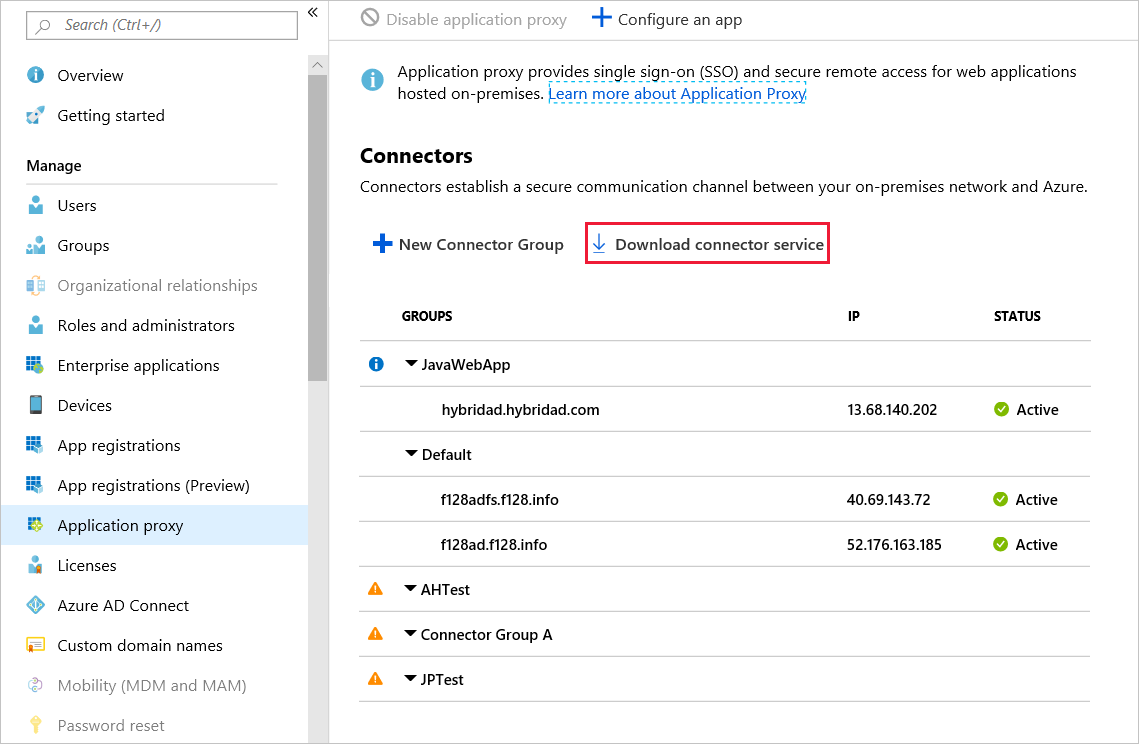
Task: Click the Enterprise applications grid icon
Action: 36,365
